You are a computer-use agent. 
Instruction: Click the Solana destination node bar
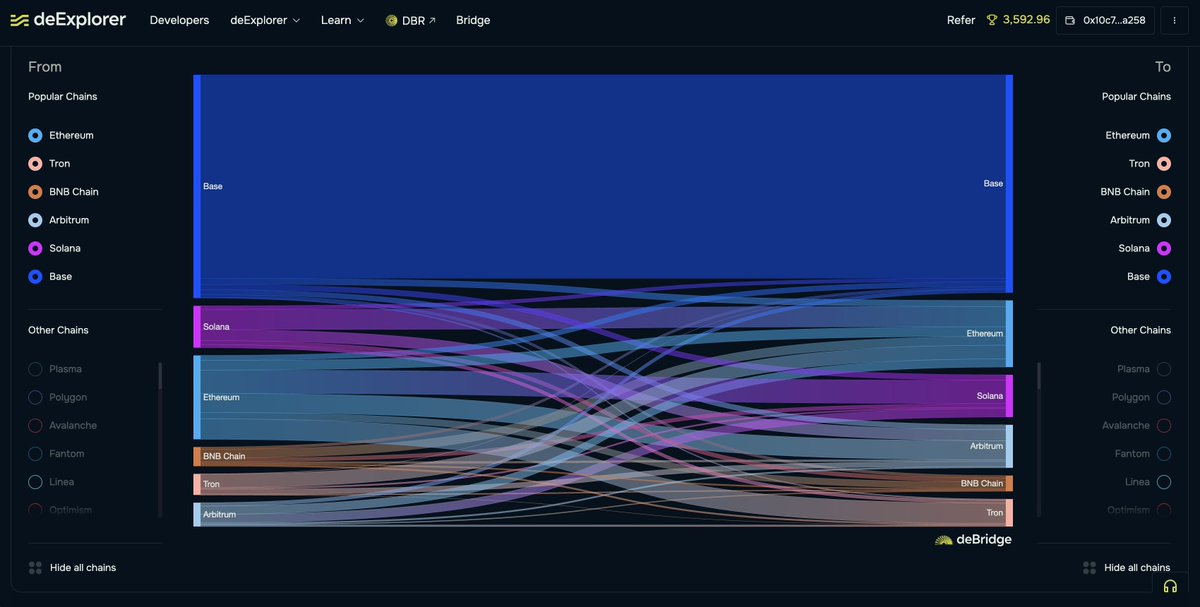(x=1009, y=396)
